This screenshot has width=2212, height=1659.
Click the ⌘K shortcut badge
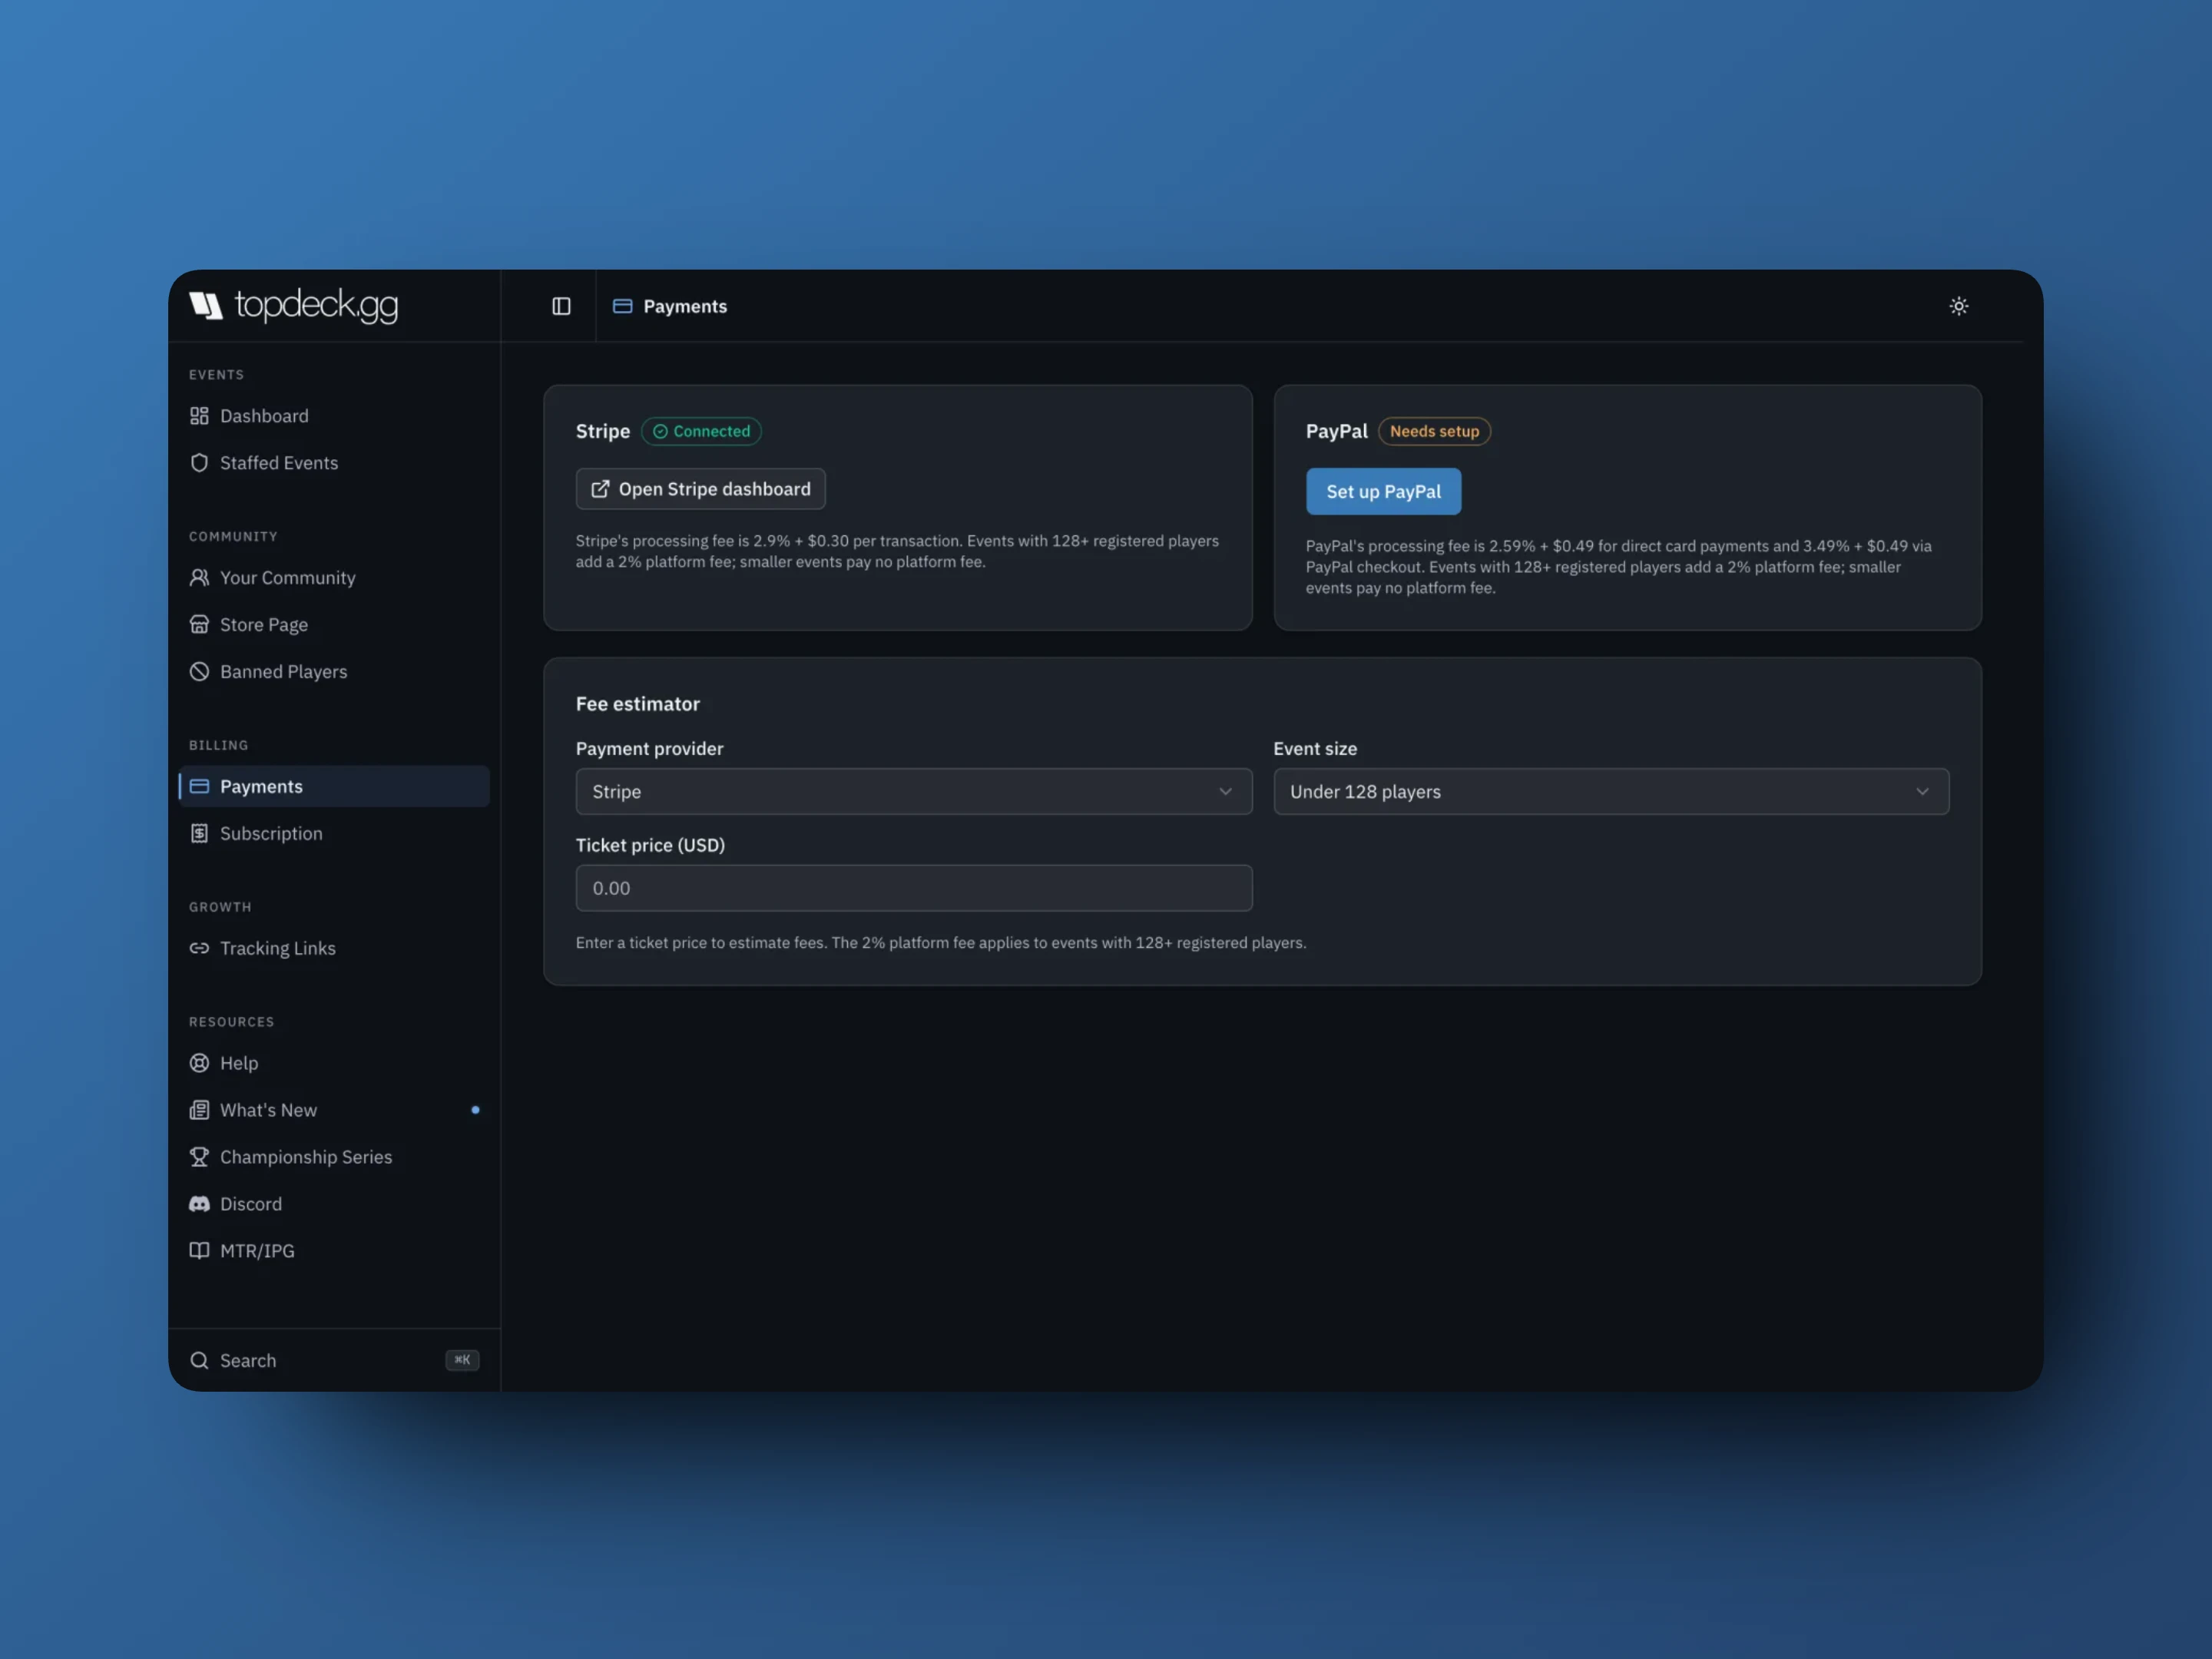point(462,1360)
